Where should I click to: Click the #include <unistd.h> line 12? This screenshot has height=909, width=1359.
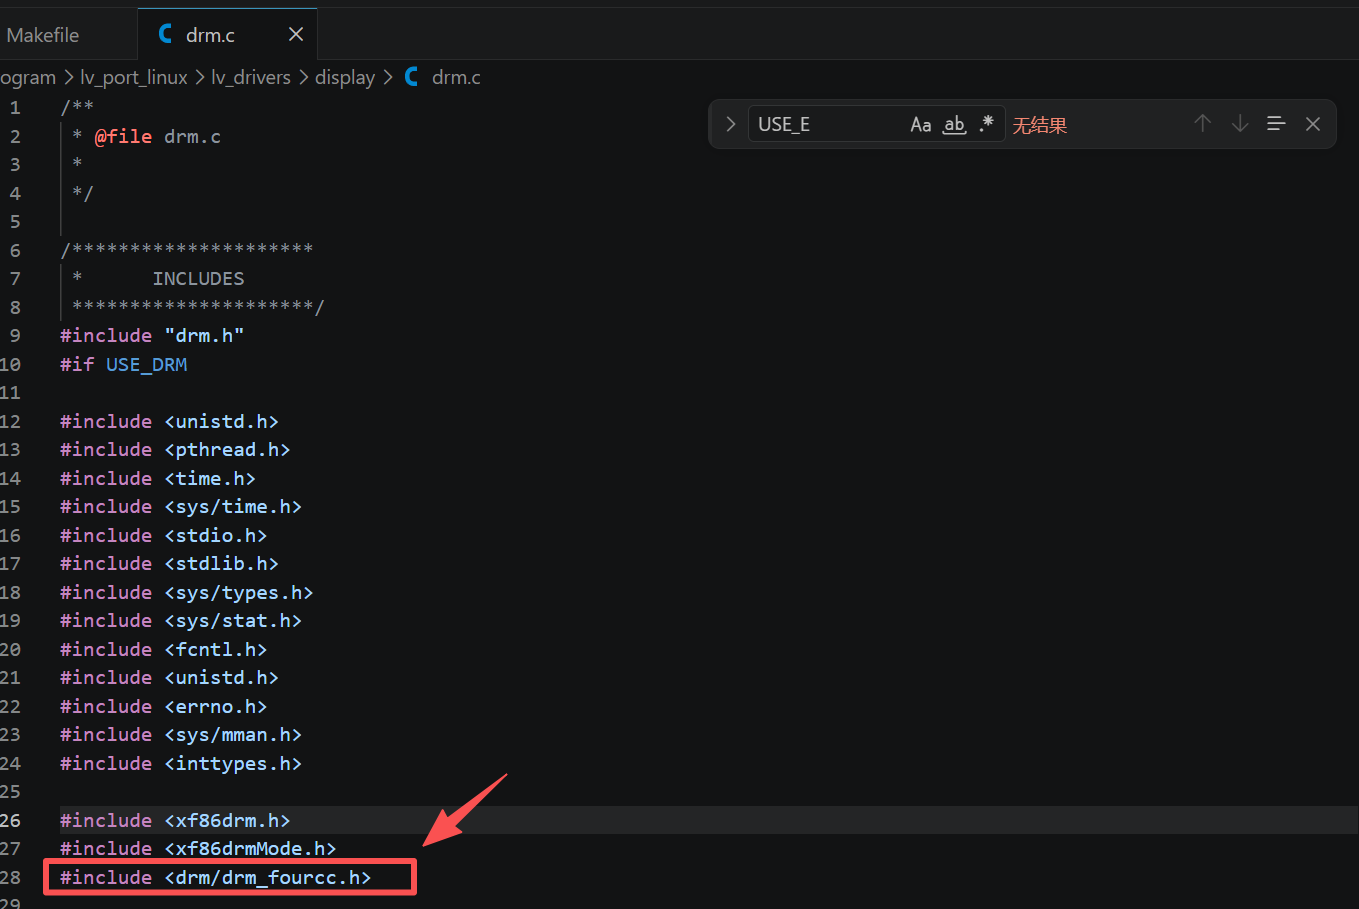coord(169,421)
